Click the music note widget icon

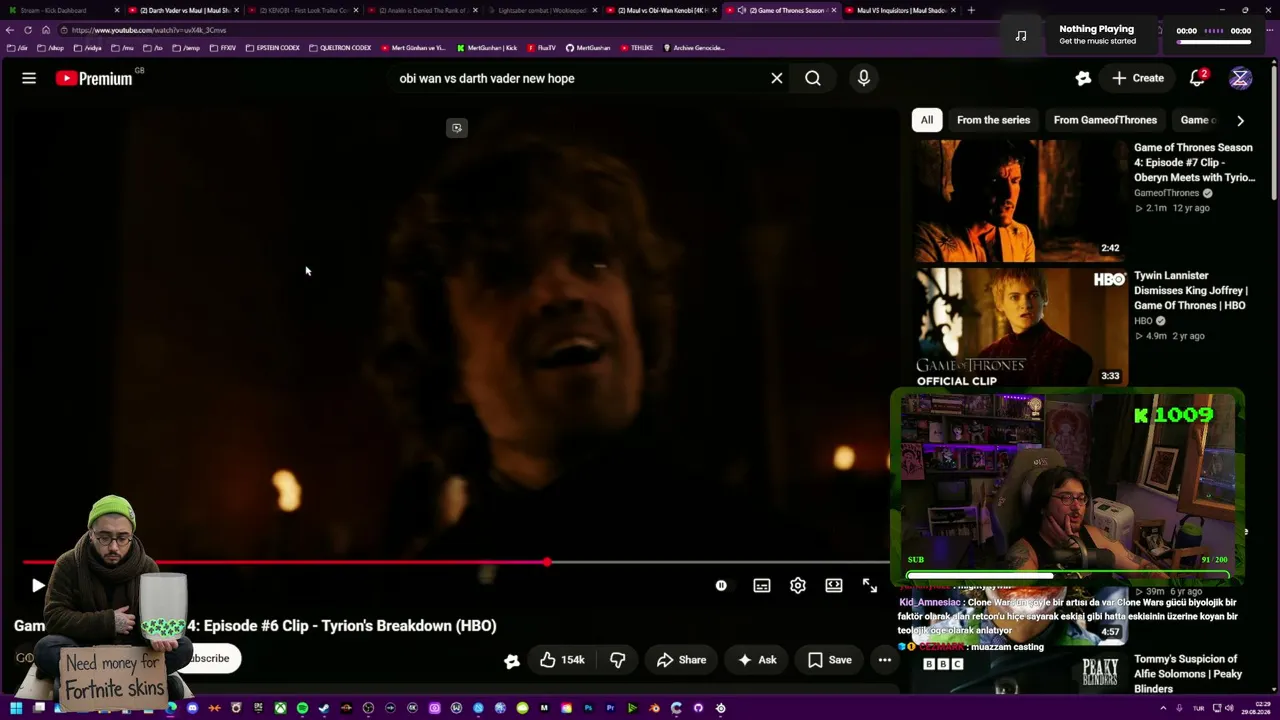pyautogui.click(x=1020, y=36)
